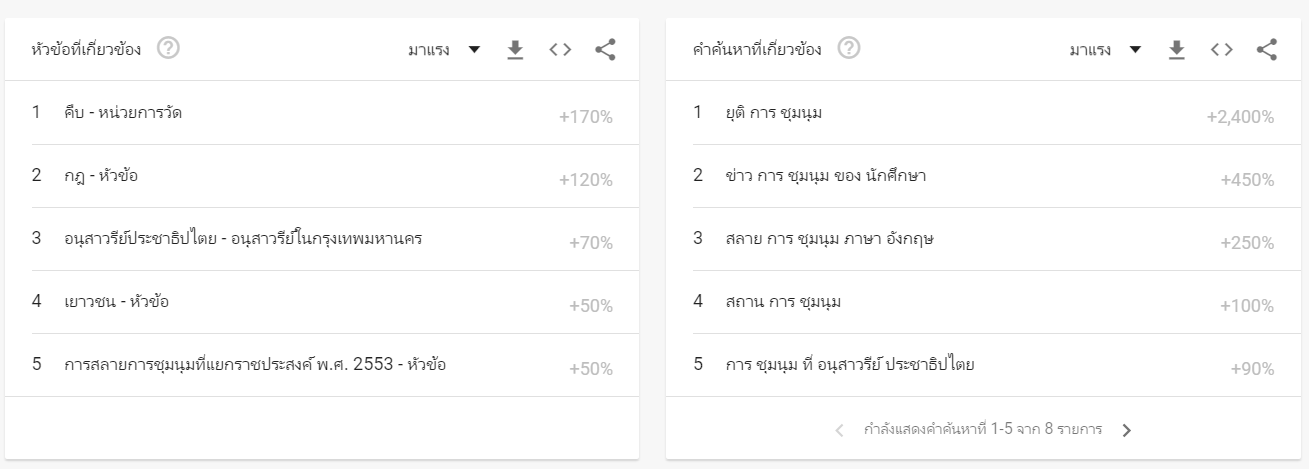This screenshot has height=469, width=1309.
Task: Open มาแรง dropdown in related queries
Action: [1105, 50]
